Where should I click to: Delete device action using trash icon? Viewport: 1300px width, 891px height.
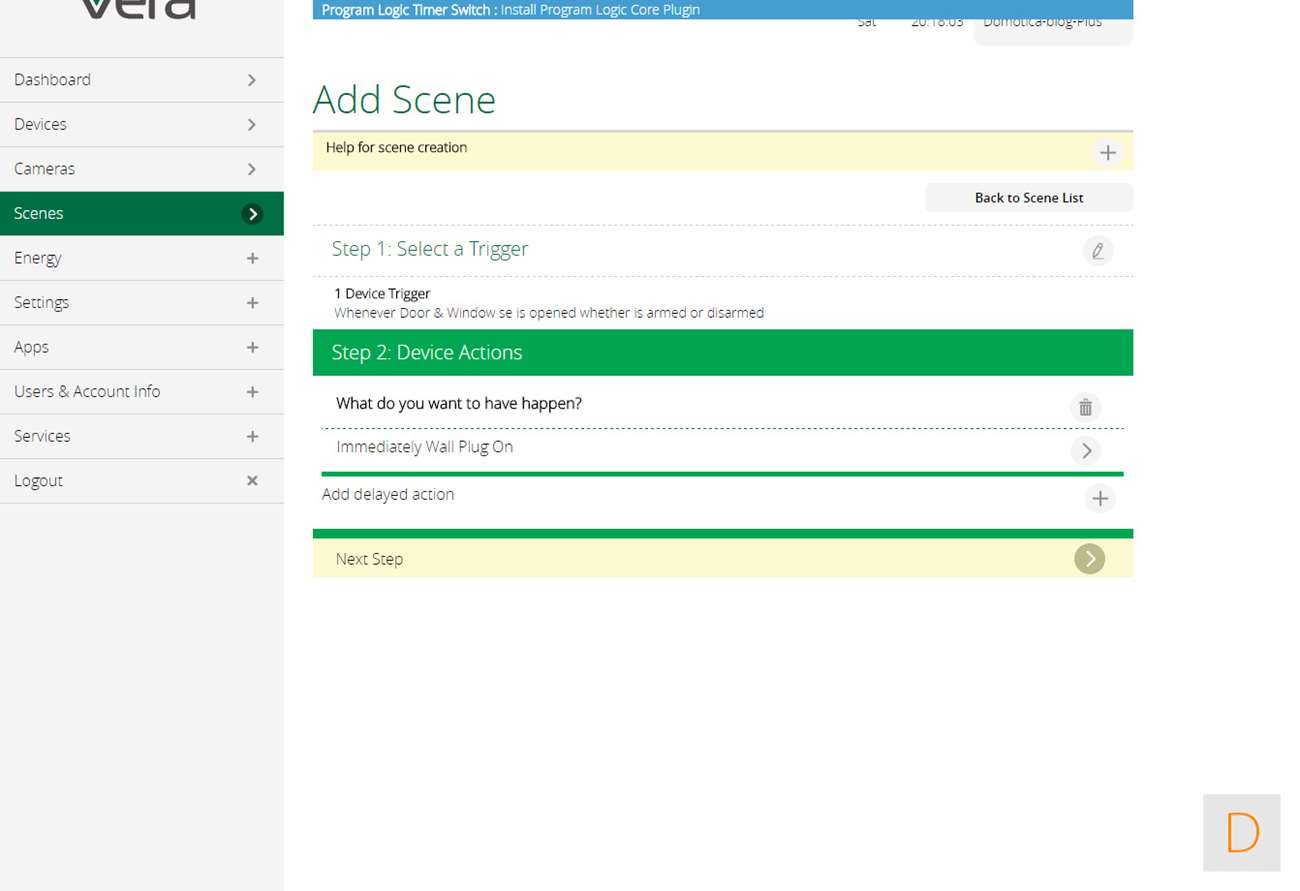pos(1085,407)
